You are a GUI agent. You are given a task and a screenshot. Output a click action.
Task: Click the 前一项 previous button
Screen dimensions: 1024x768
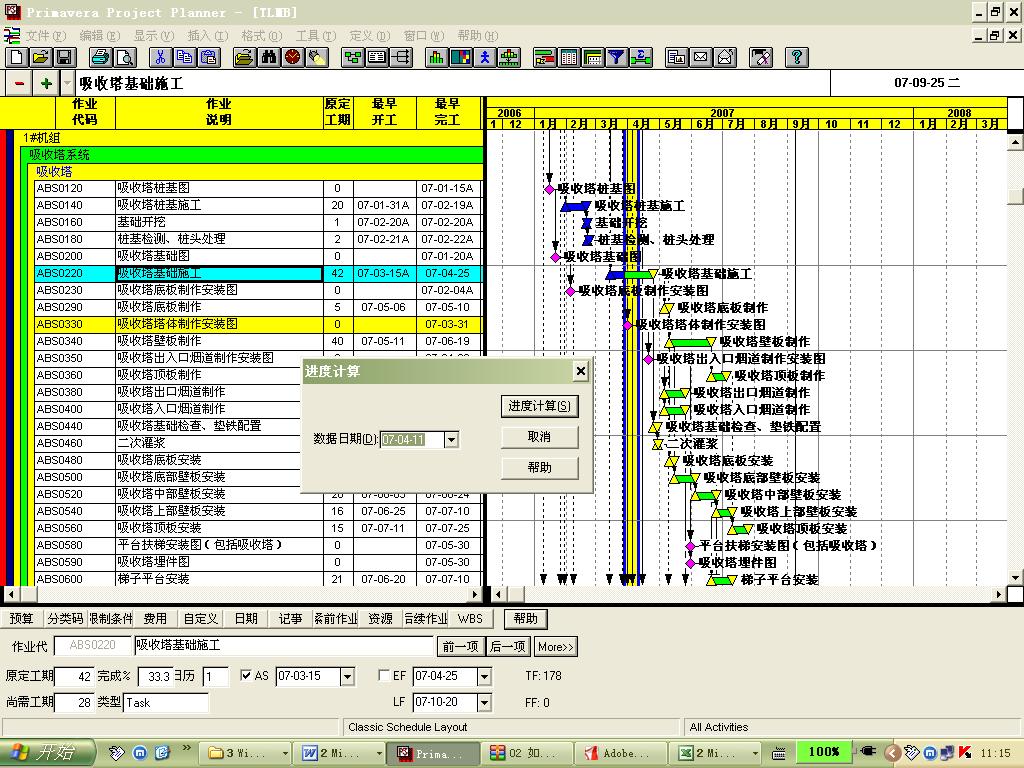[x=460, y=647]
